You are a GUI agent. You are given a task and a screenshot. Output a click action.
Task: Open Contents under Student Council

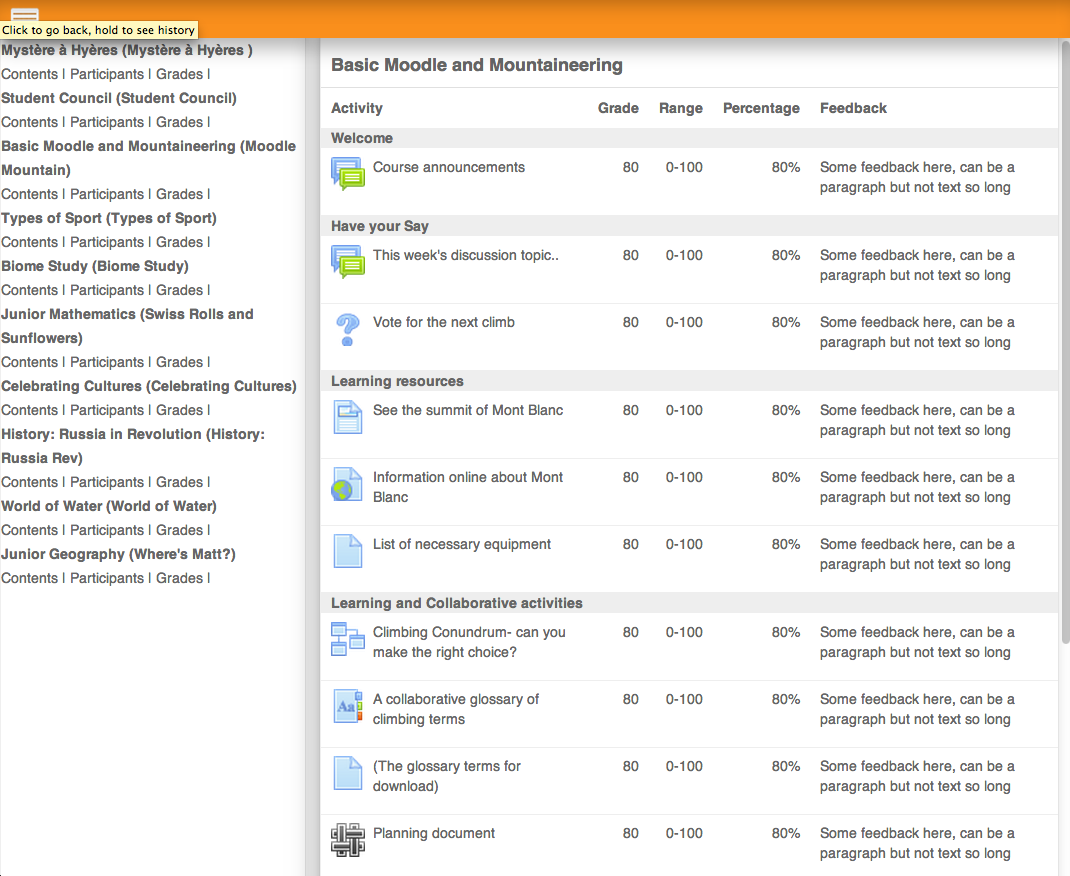click(x=29, y=122)
